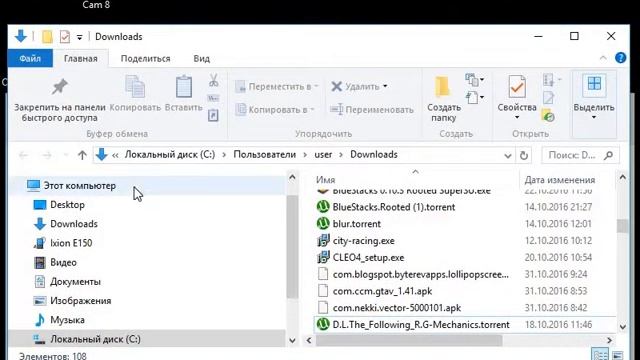Click Локальный диск (C:) in breadcrumb
Screen dimensions: 640x360
(170, 155)
